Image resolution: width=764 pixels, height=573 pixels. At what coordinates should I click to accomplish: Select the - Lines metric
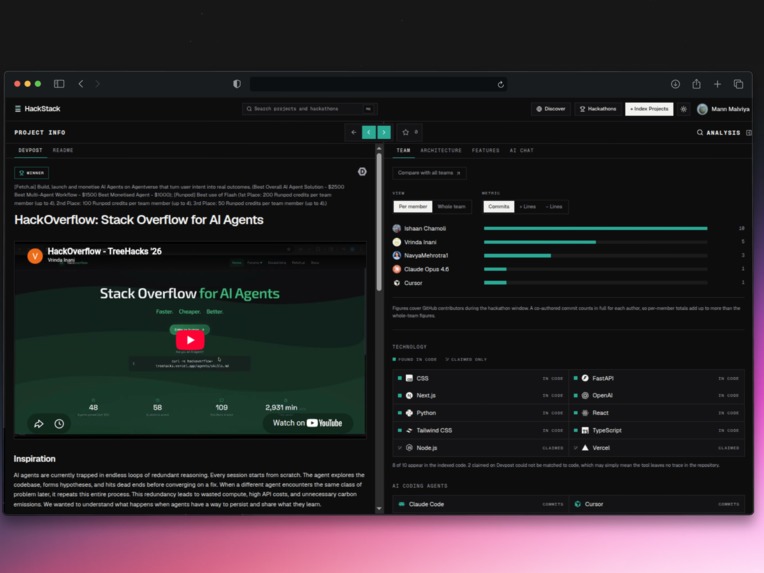tap(554, 207)
